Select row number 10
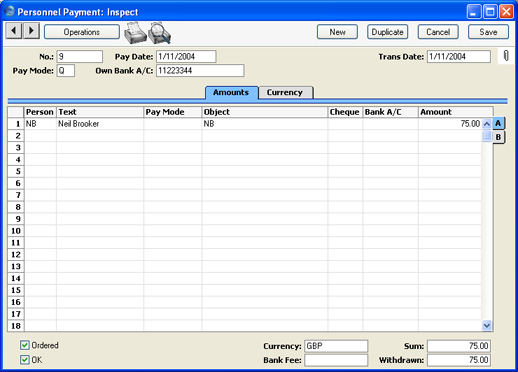This screenshot has height=372, width=518. coord(16,231)
